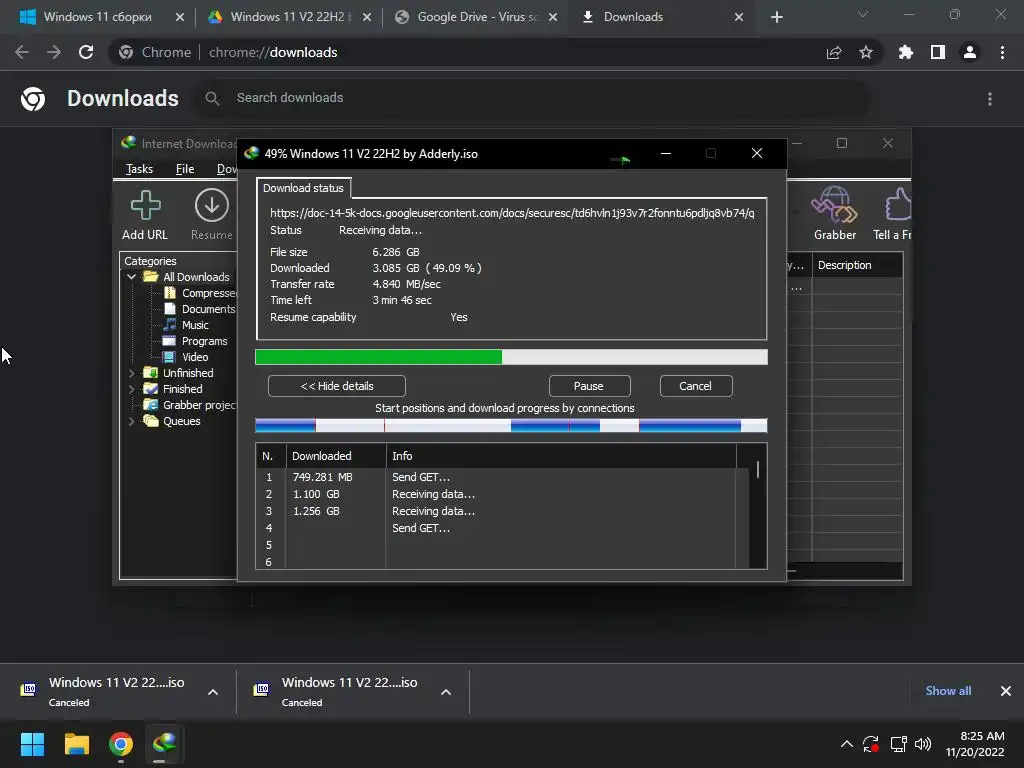Click the Internet Download Manager window logo icon

(x=129, y=143)
